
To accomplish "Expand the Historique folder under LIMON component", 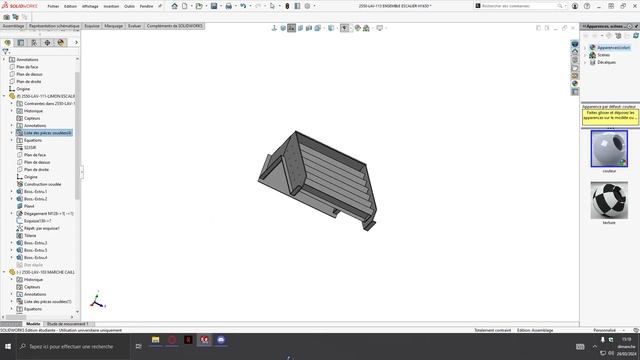I will [x=11, y=111].
